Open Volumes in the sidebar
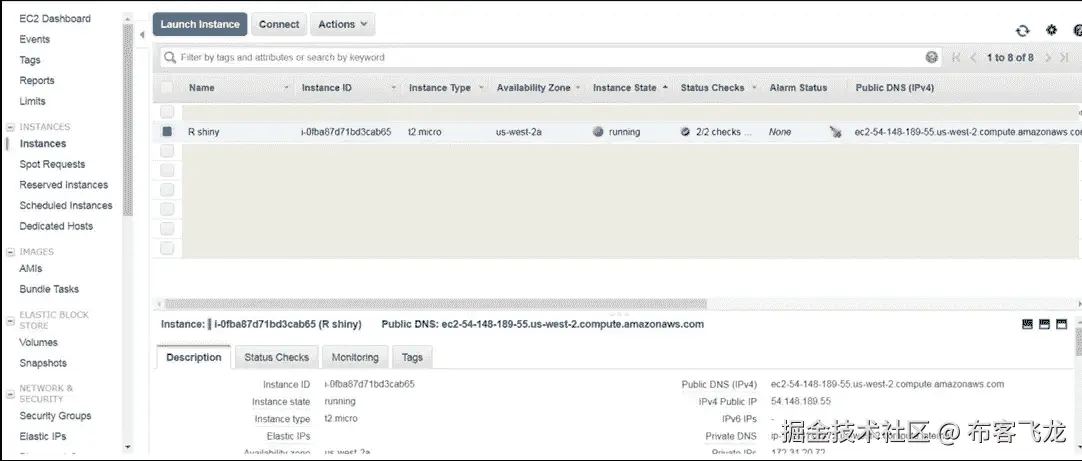Screen dimensions: 1082x461 pos(39,342)
